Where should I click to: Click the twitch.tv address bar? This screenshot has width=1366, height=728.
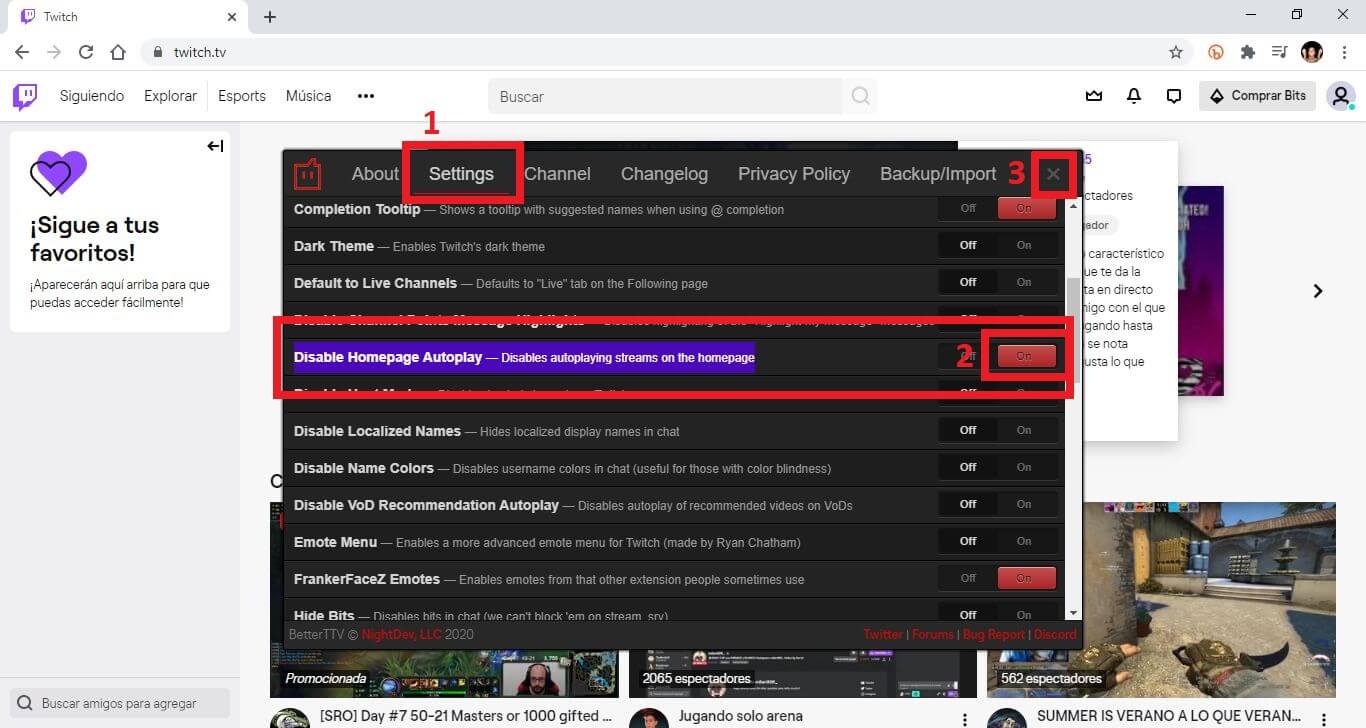(660, 52)
